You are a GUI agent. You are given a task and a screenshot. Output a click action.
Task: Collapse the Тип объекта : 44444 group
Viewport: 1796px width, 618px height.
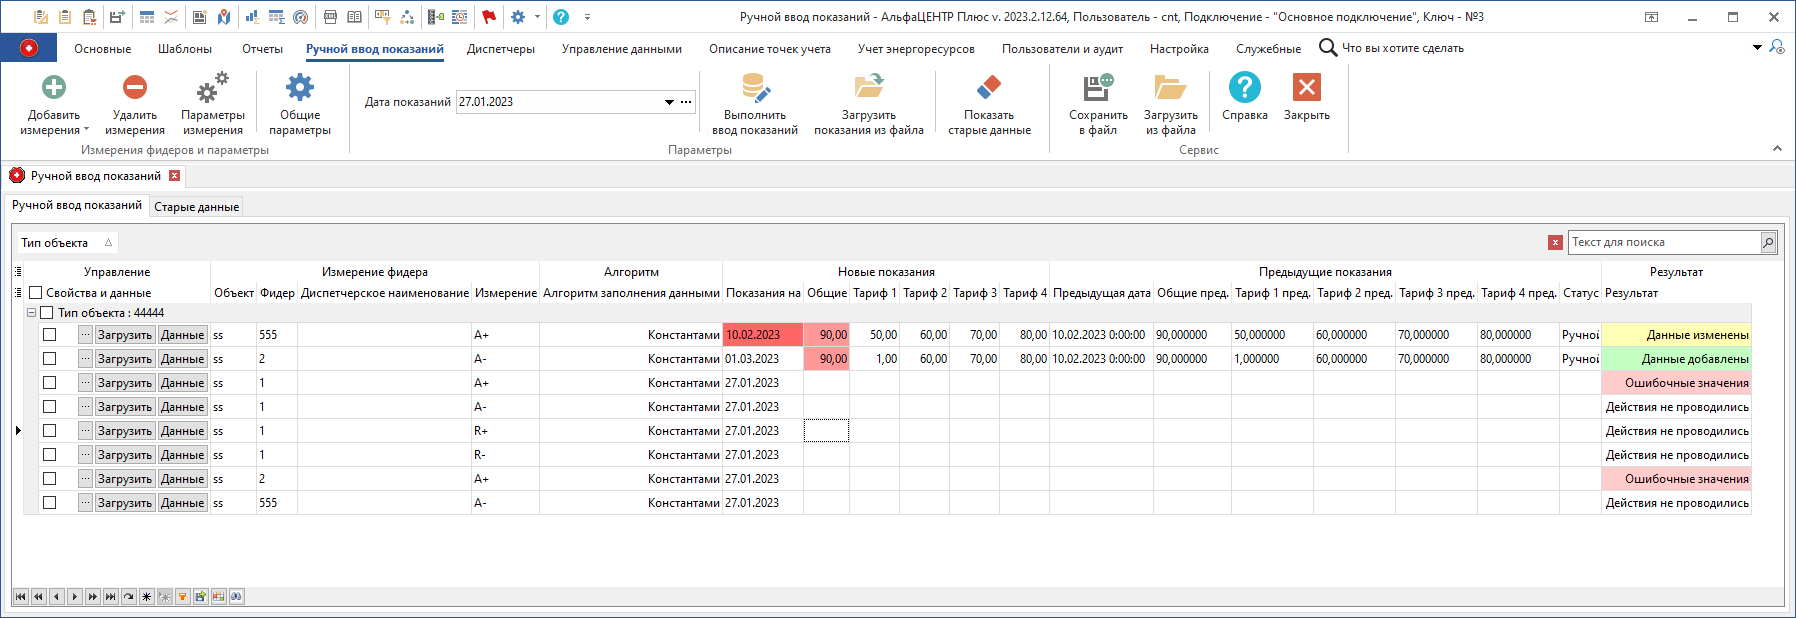click(31, 313)
